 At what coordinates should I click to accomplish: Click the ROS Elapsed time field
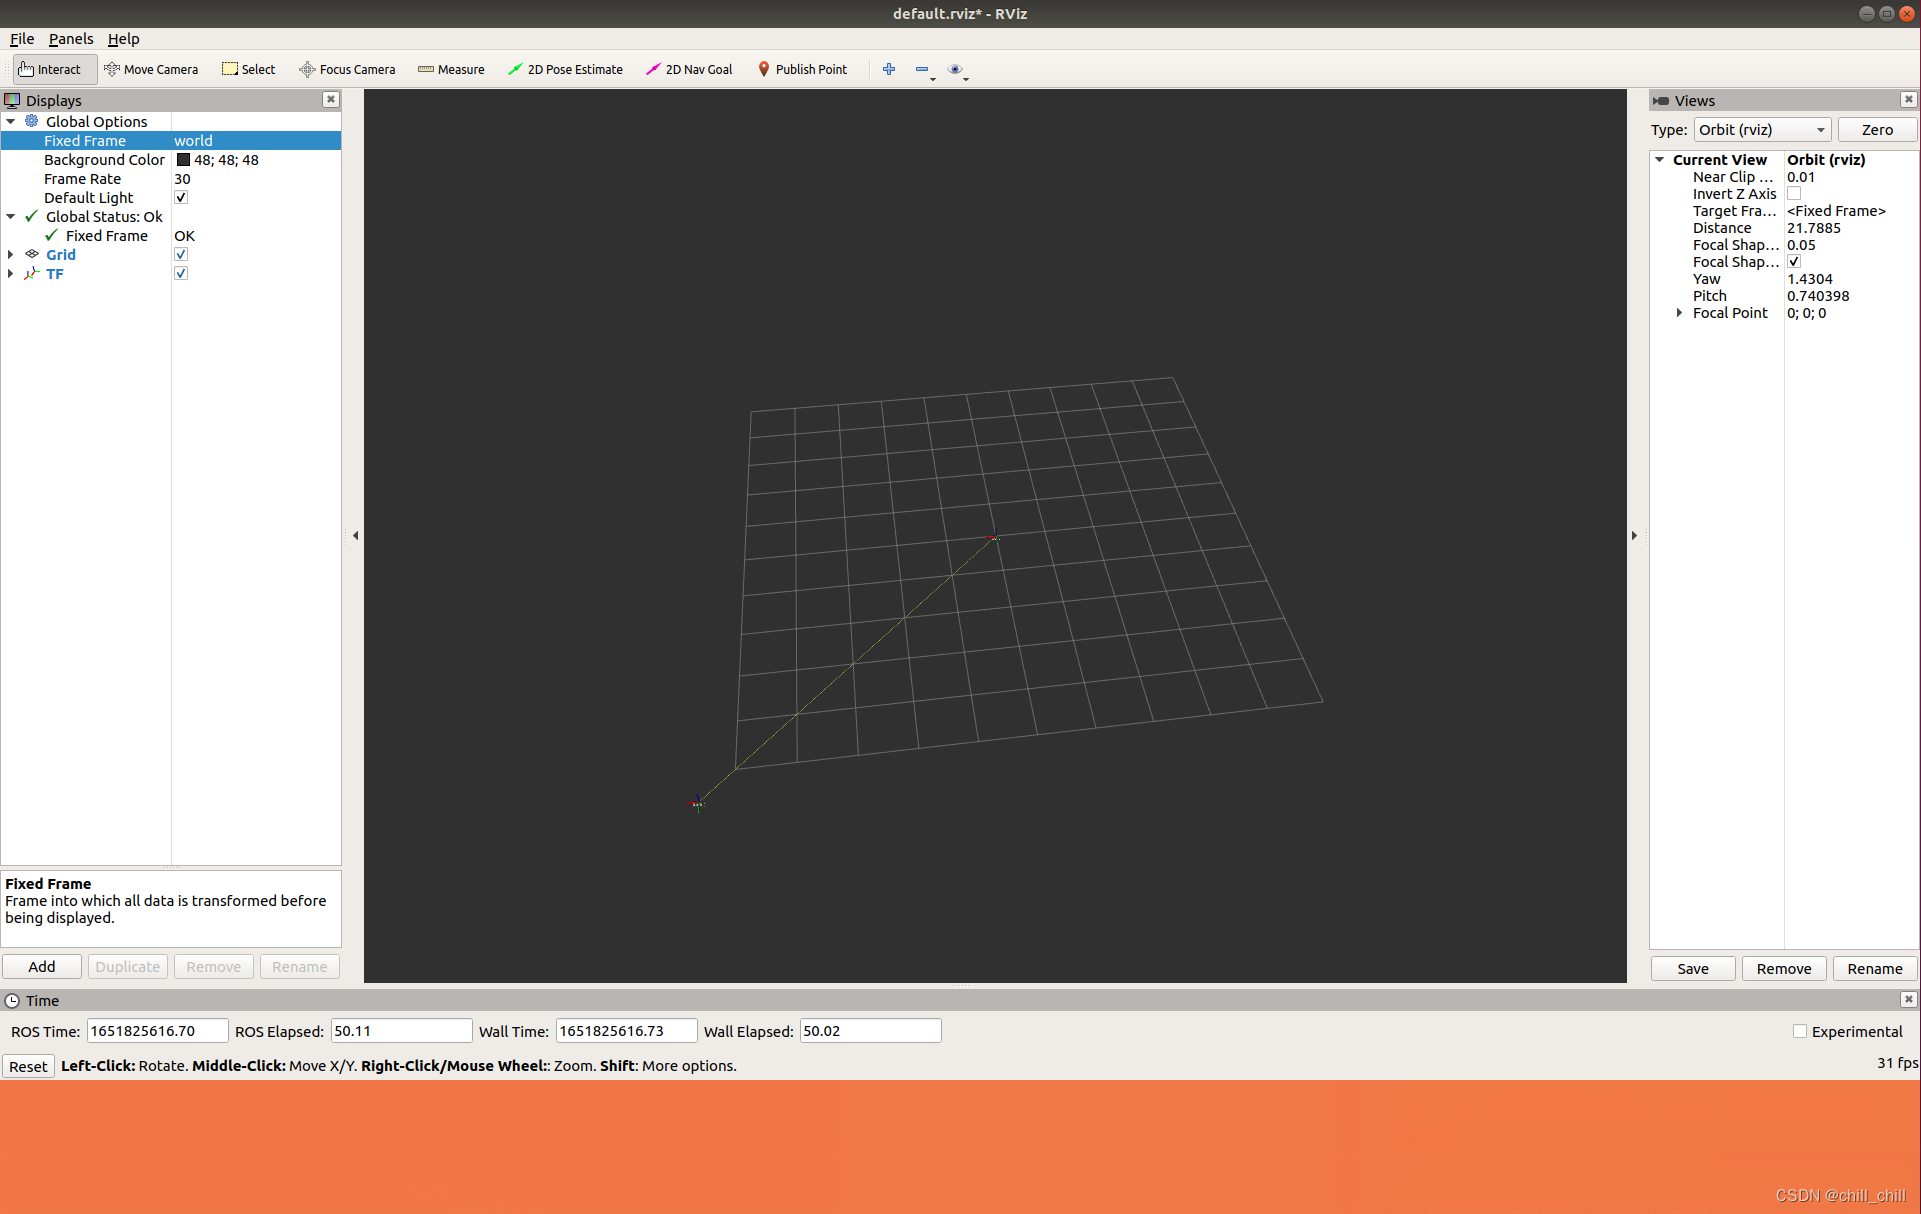click(400, 1031)
